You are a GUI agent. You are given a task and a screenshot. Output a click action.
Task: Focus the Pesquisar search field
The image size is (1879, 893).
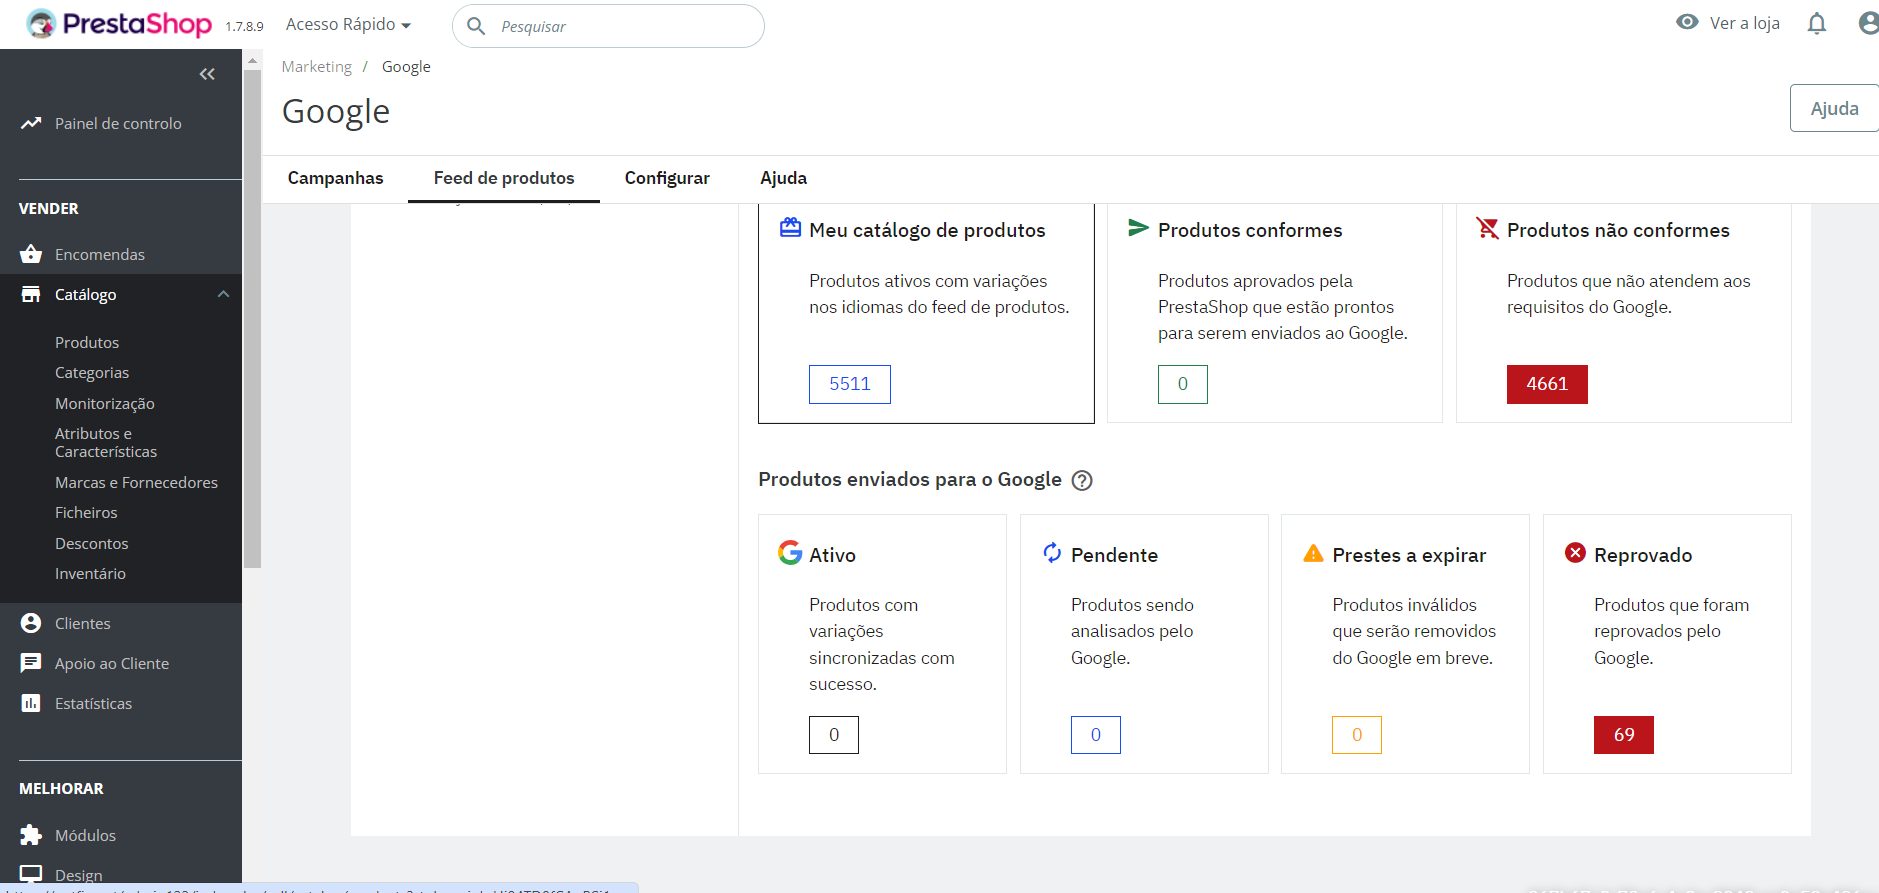(608, 26)
